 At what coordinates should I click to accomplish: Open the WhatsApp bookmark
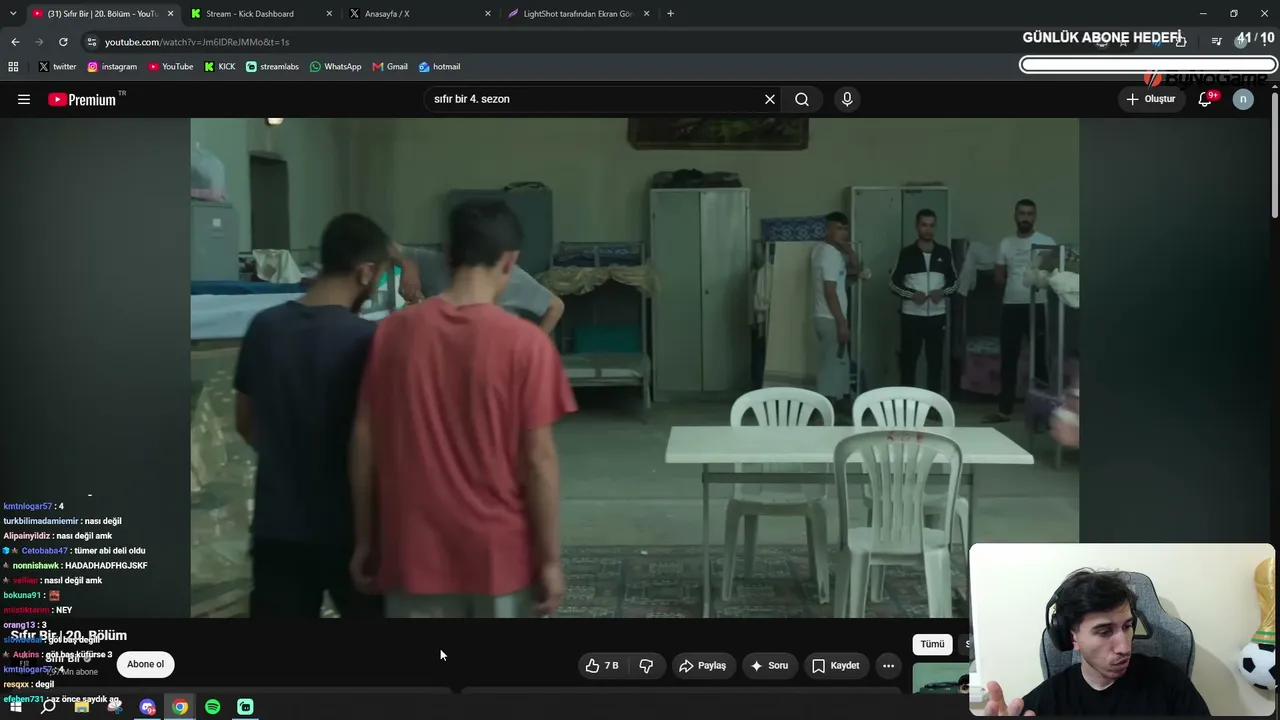tap(335, 67)
